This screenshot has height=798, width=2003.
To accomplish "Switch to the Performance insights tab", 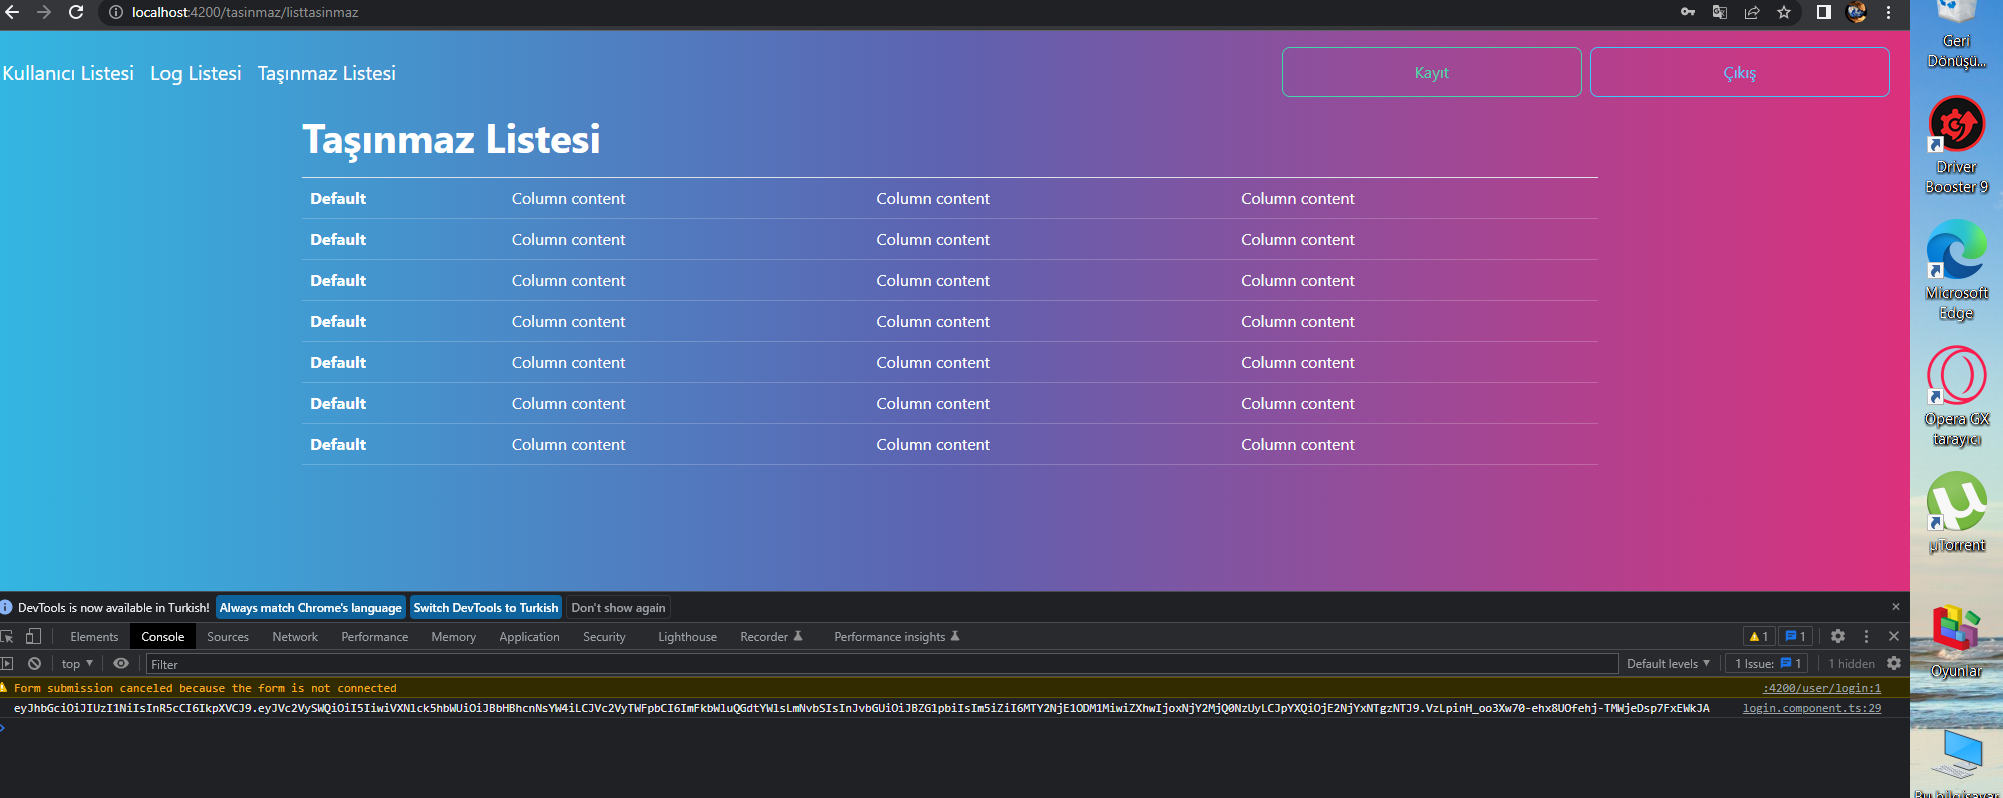I will click(x=896, y=636).
